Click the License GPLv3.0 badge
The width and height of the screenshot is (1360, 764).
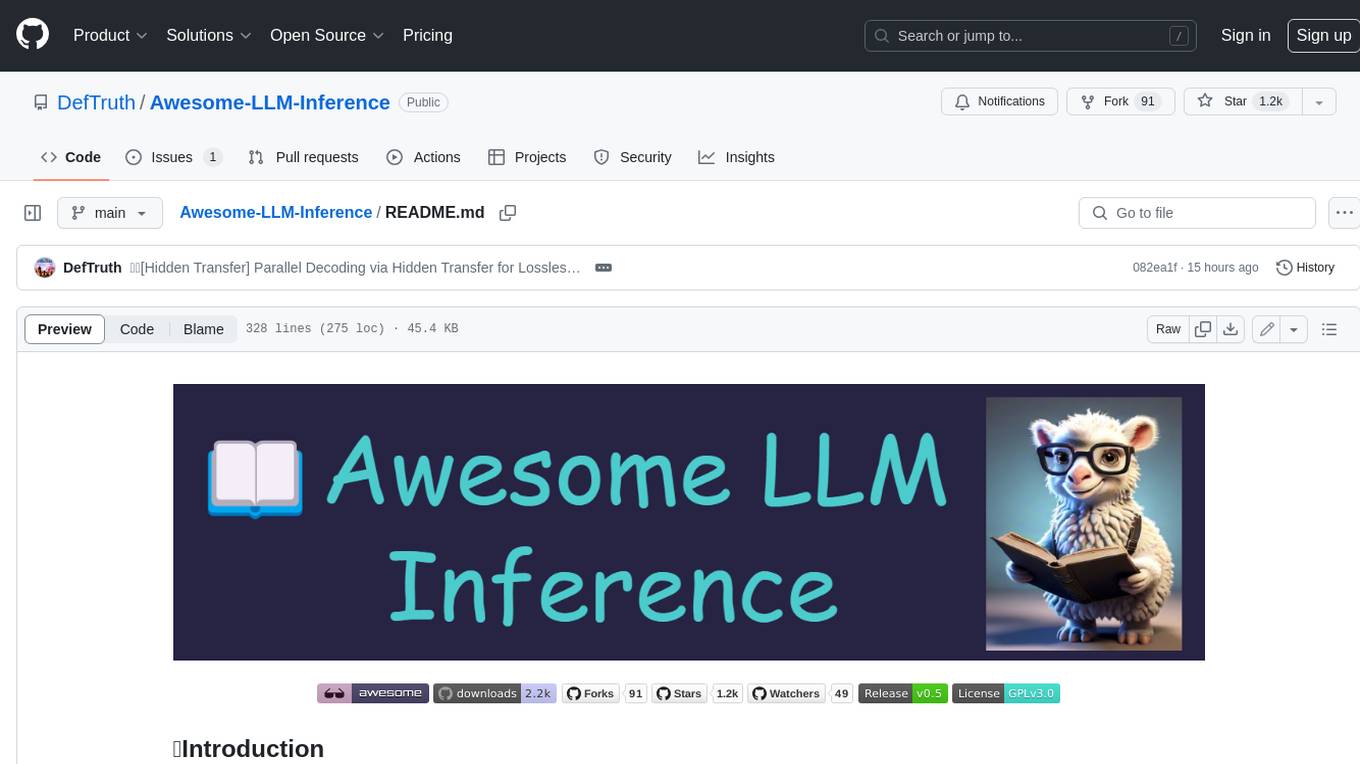pos(1006,693)
